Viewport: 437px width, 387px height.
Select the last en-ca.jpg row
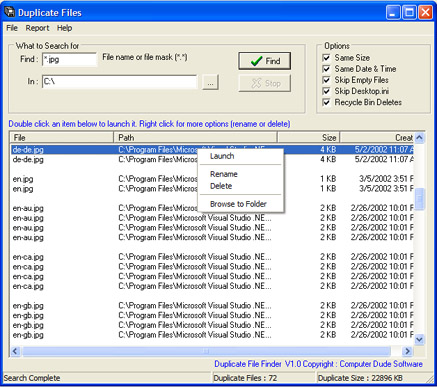212,286
